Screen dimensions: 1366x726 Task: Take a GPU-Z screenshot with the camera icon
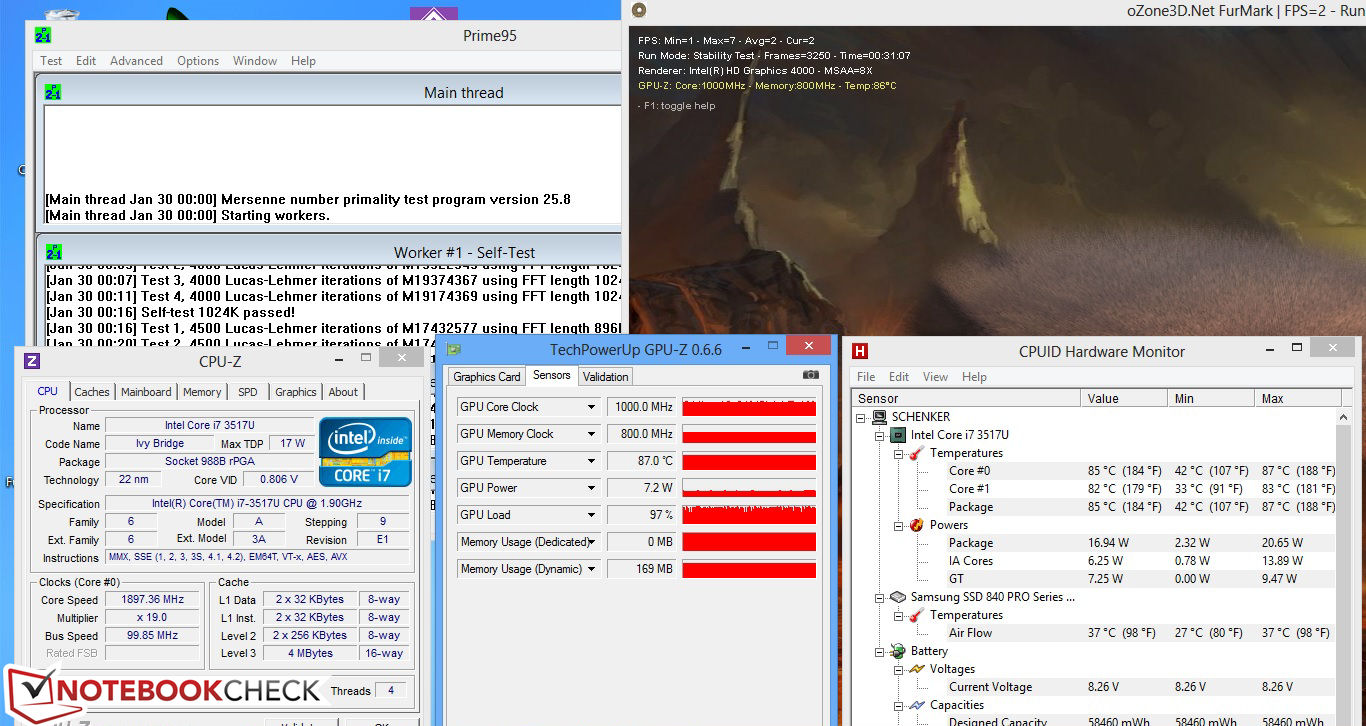[x=810, y=375]
